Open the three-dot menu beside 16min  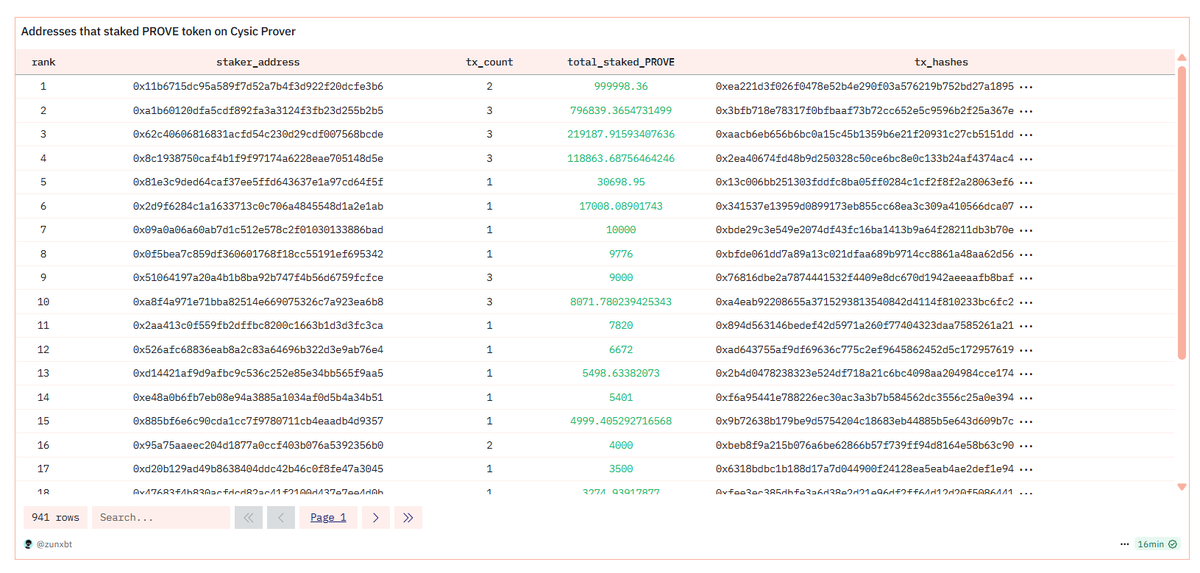pyautogui.click(x=1125, y=545)
